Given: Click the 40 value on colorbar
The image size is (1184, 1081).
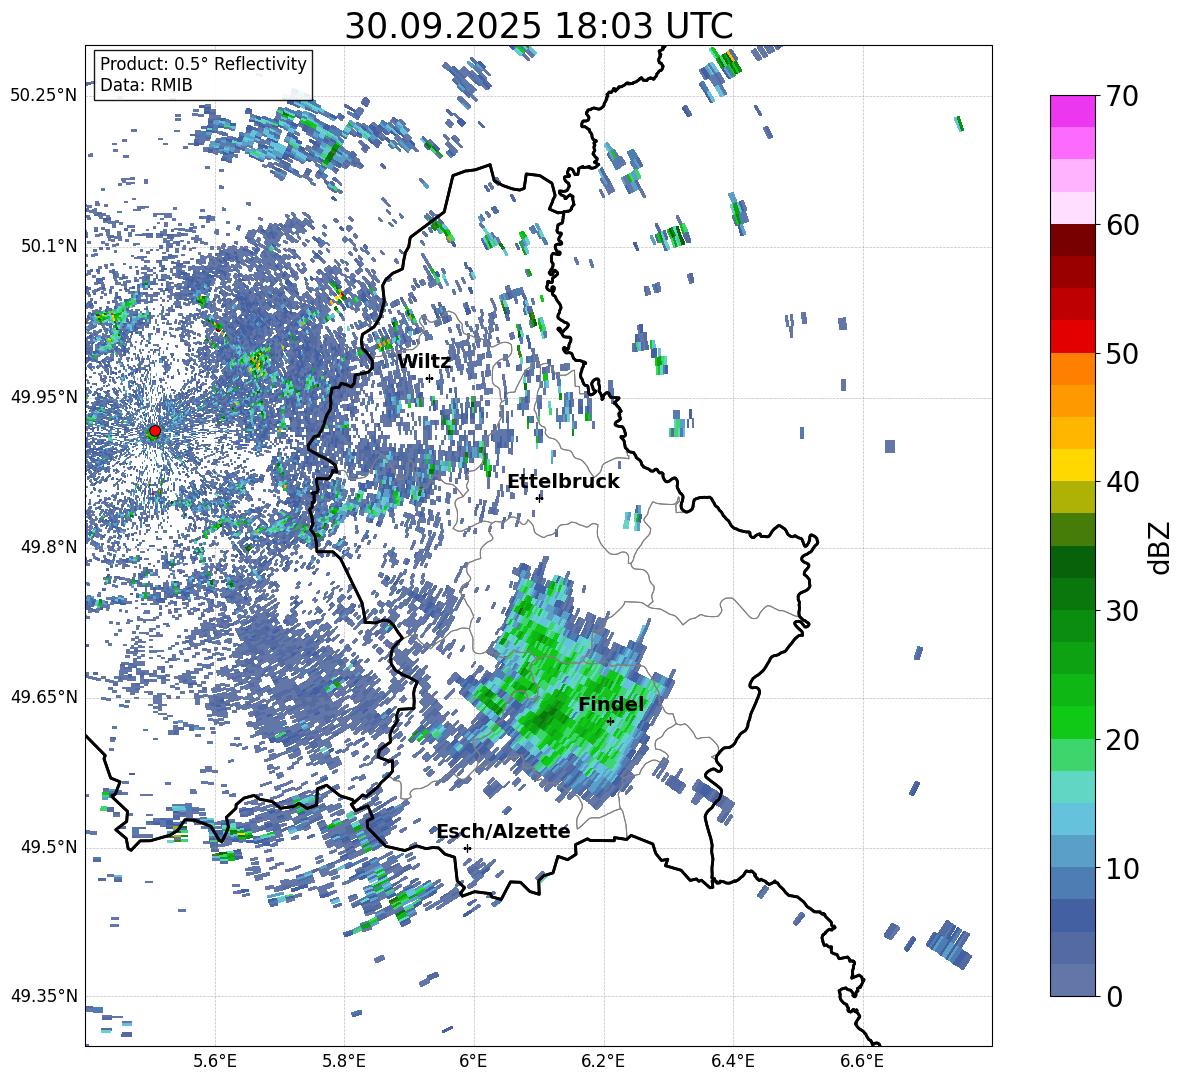Looking at the screenshot, I should pos(1122,482).
